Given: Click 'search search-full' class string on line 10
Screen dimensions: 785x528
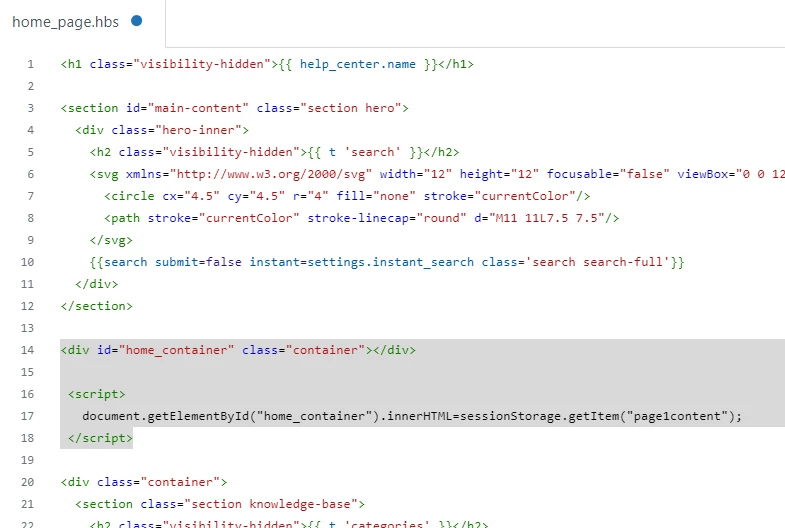Looking at the screenshot, I should pos(597,262).
